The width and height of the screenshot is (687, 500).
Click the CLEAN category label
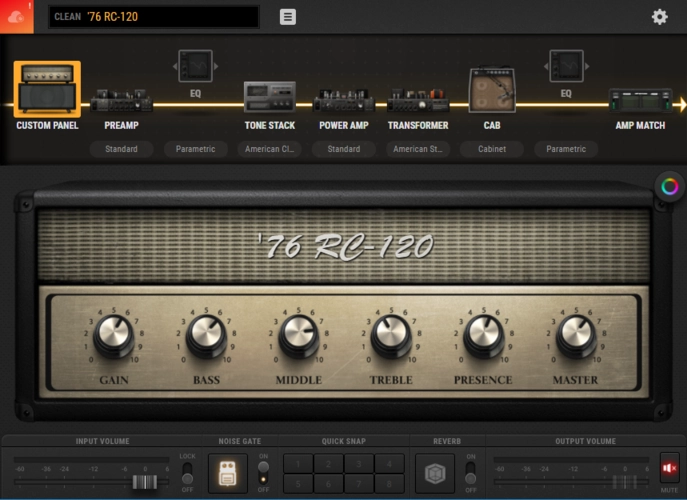[68, 17]
